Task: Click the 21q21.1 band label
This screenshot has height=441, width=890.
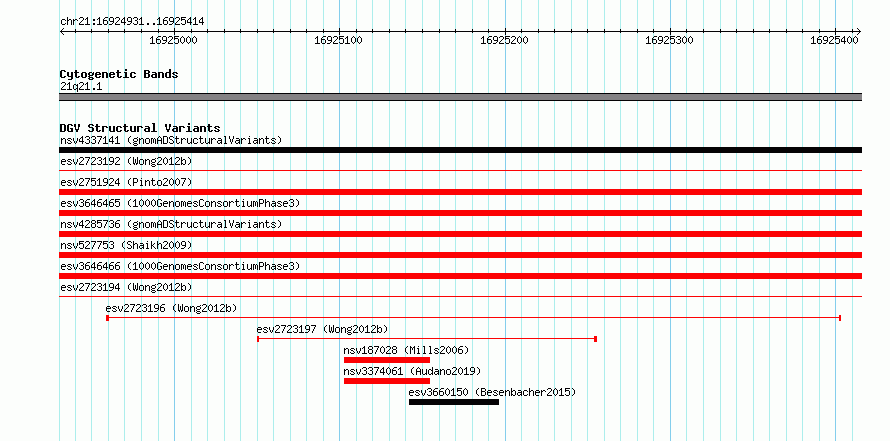Action: [81, 87]
